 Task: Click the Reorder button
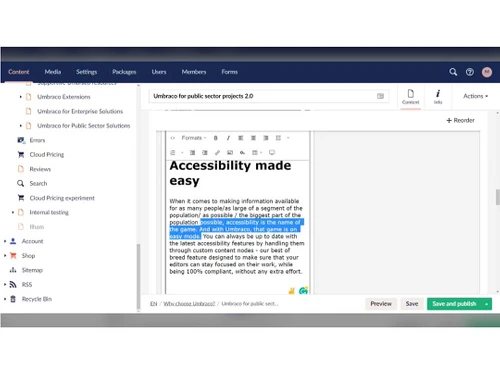tap(460, 120)
